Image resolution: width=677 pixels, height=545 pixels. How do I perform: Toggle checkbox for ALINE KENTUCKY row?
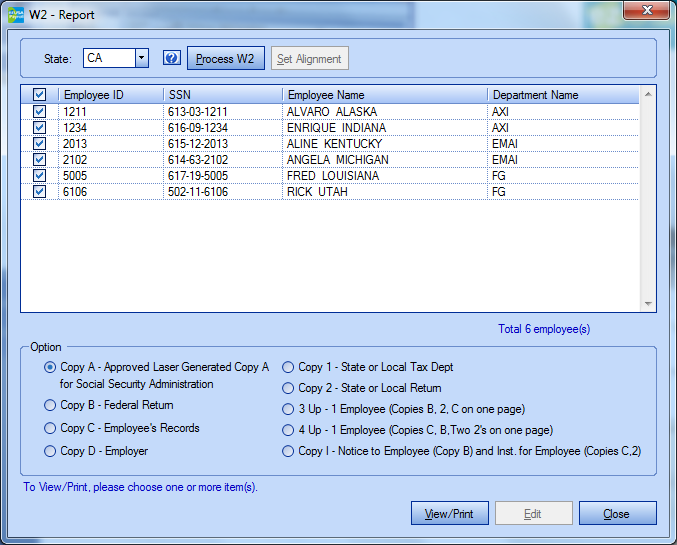40,144
